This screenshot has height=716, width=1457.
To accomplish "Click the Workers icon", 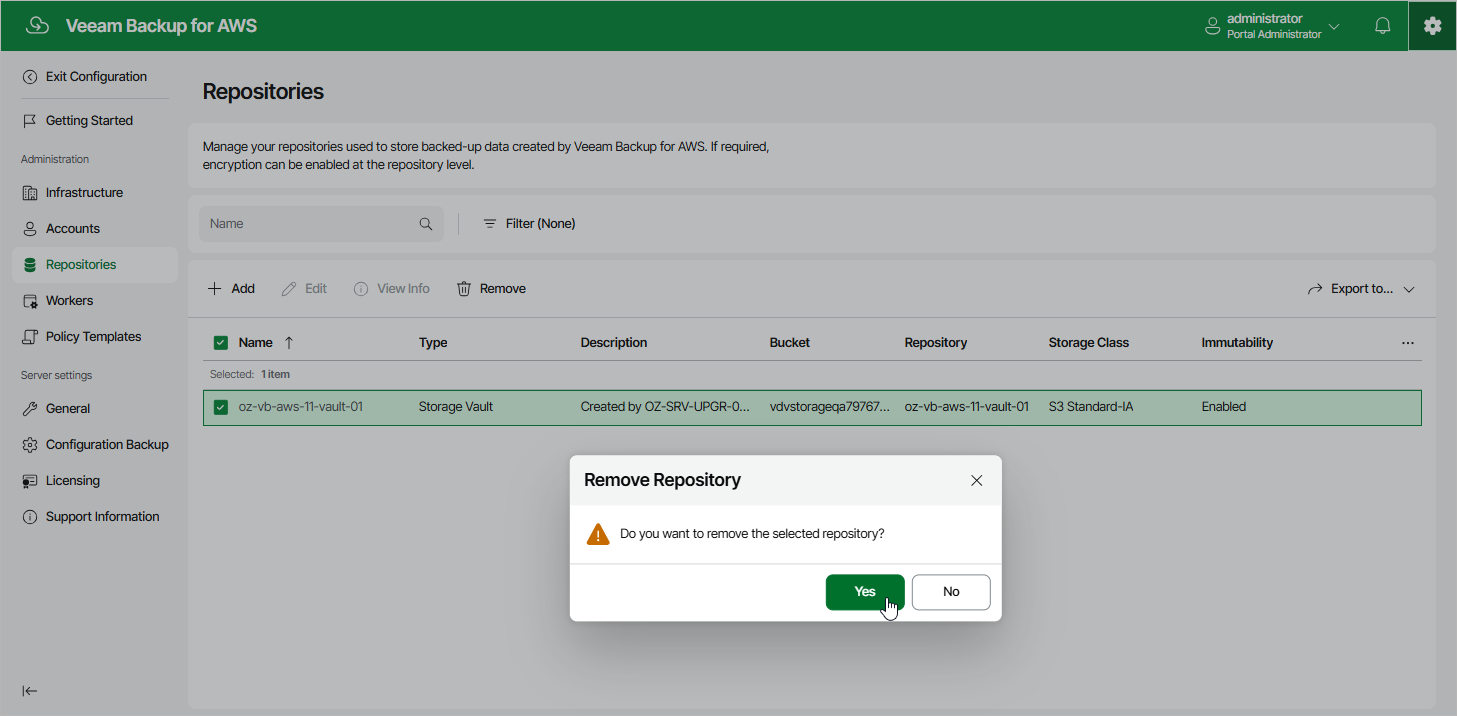I will point(30,301).
